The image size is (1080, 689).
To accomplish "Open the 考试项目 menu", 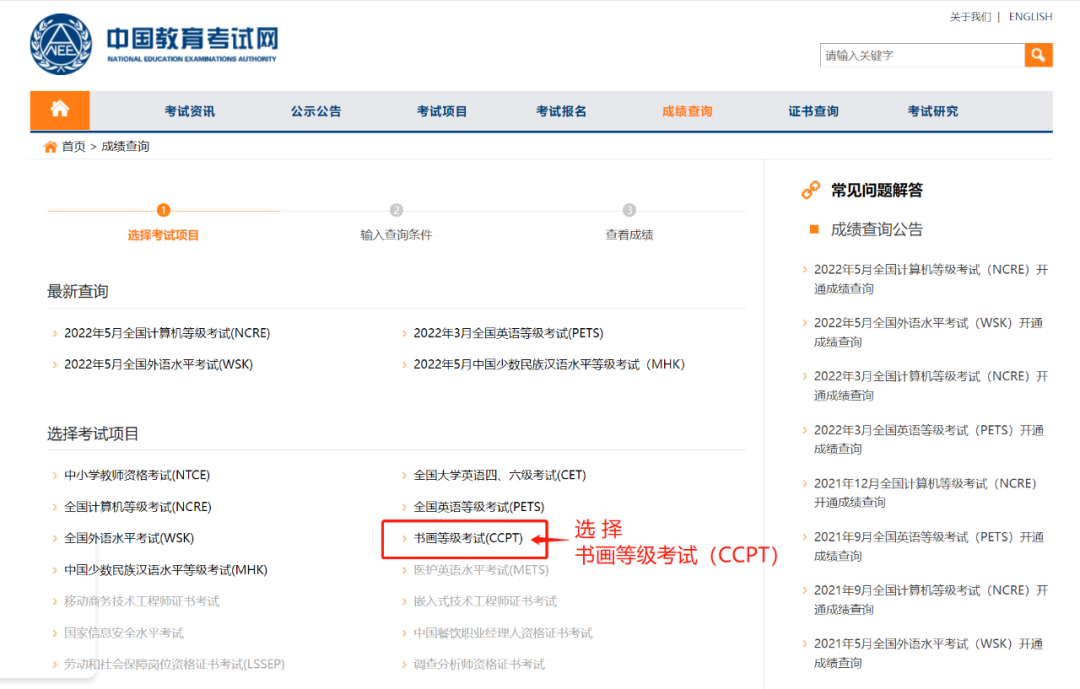I will point(442,111).
